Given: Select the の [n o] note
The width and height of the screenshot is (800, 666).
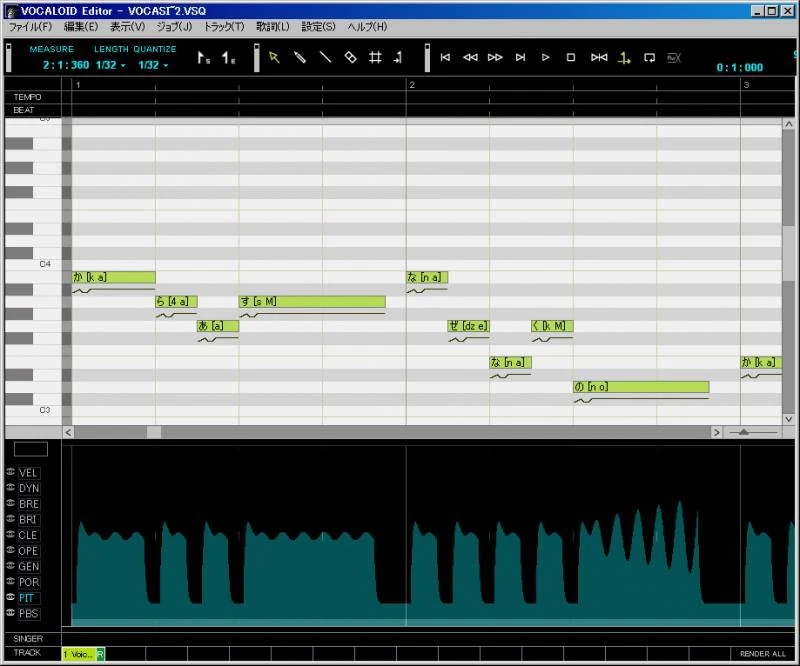Looking at the screenshot, I should [641, 387].
